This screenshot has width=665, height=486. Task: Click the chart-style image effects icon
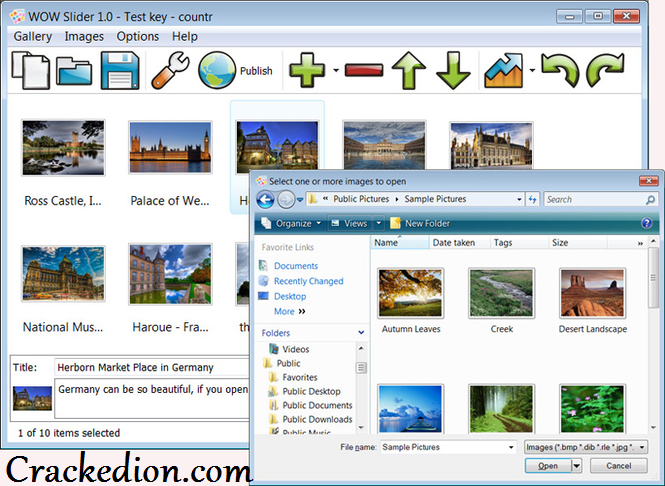(x=504, y=70)
